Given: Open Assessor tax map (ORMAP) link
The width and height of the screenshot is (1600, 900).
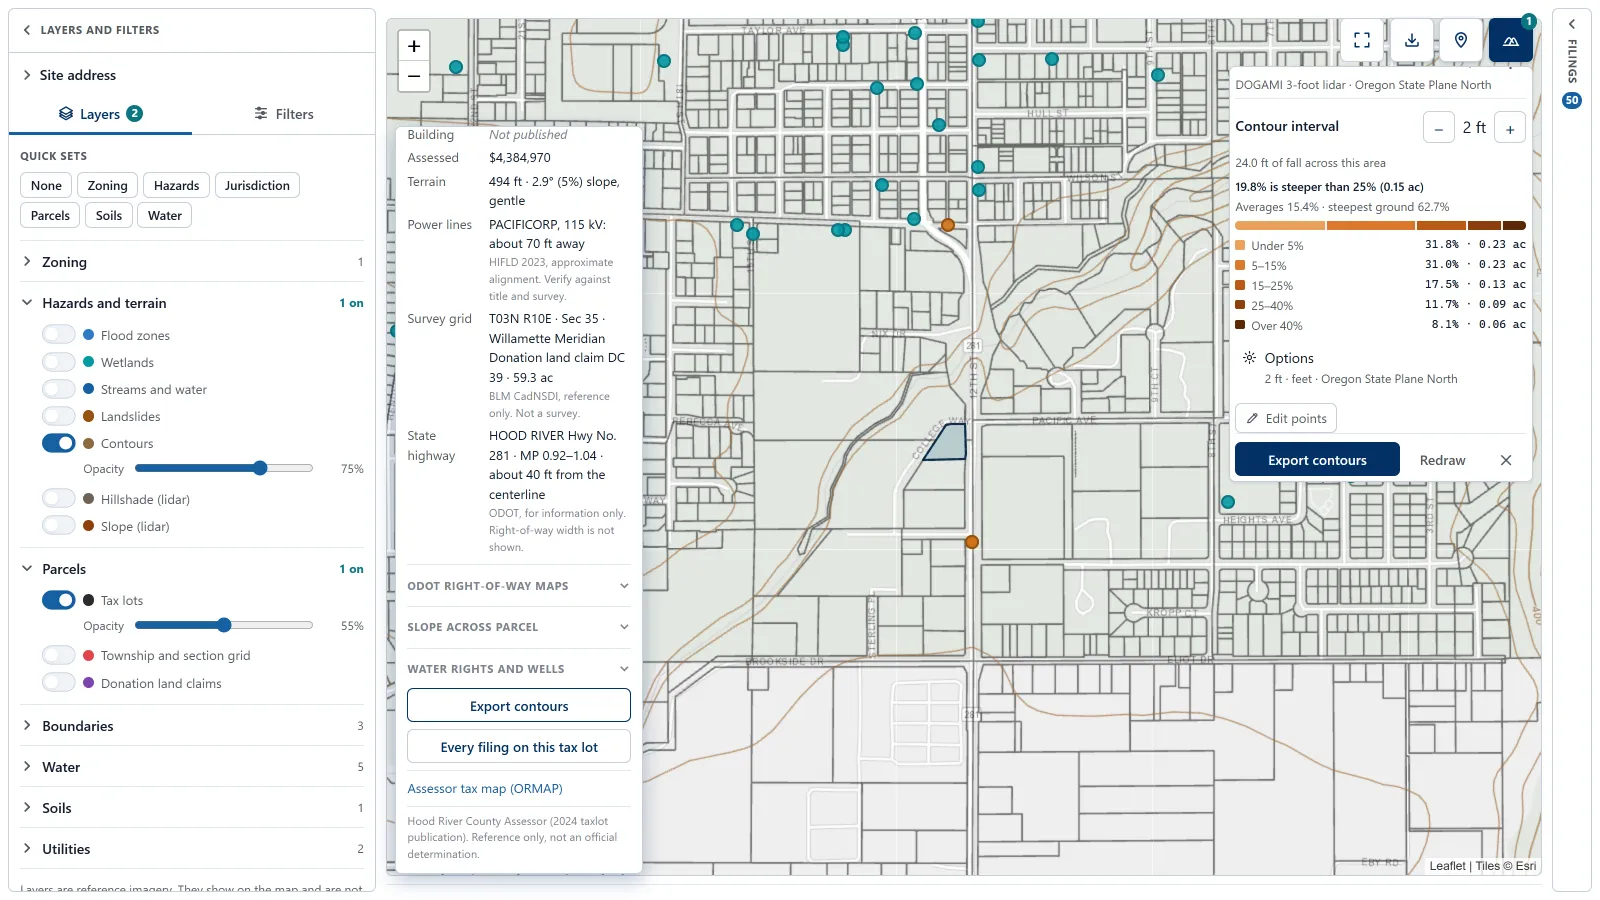Looking at the screenshot, I should [x=485, y=788].
